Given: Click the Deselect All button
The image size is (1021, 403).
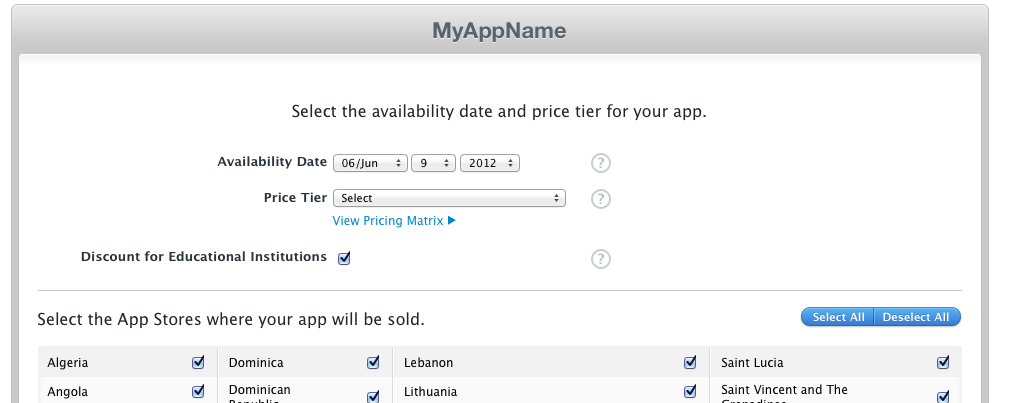Looking at the screenshot, I should tap(917, 317).
